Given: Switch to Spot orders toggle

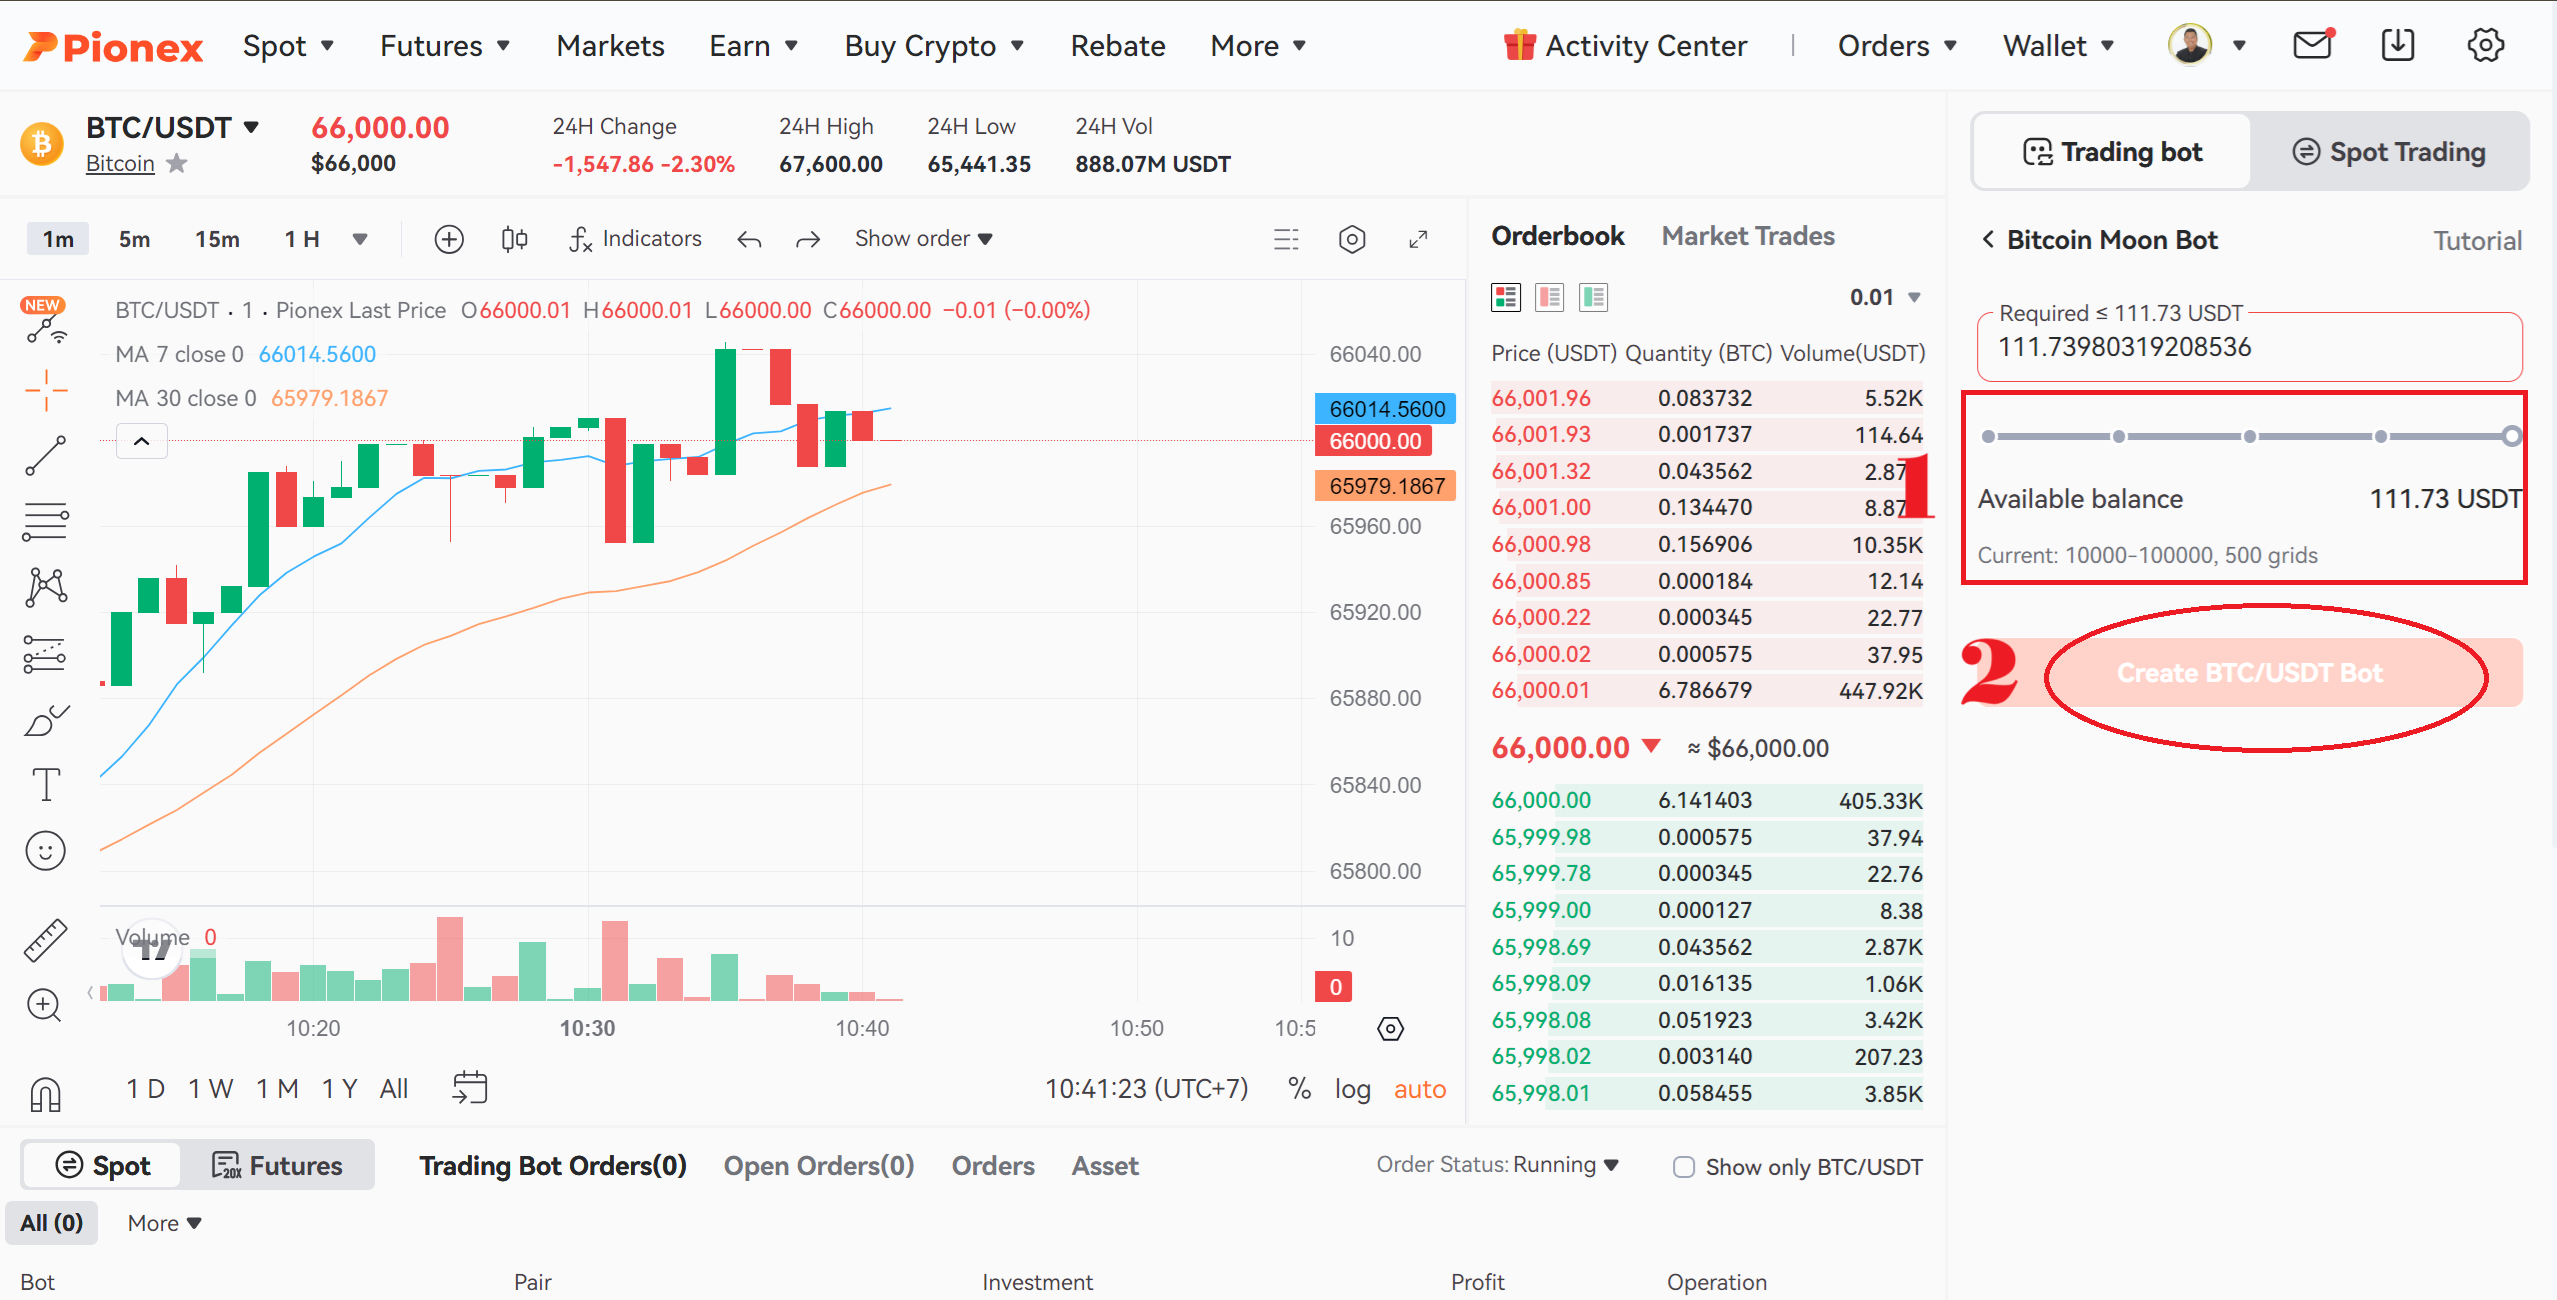Looking at the screenshot, I should 103,1166.
